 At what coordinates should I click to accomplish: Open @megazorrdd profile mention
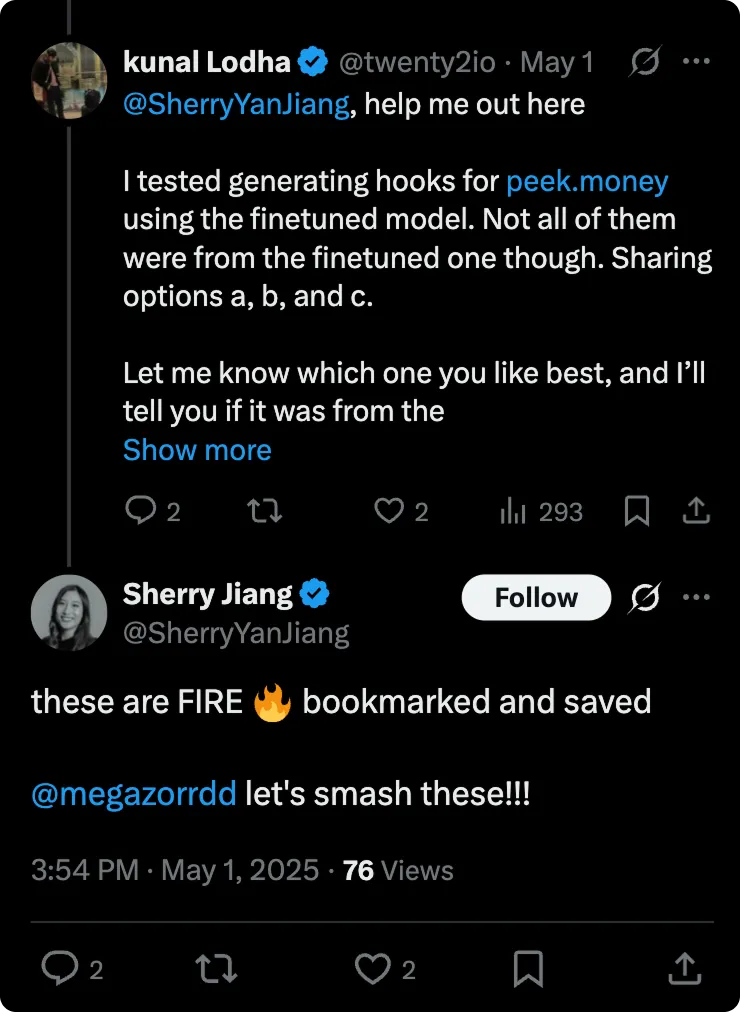(134, 793)
